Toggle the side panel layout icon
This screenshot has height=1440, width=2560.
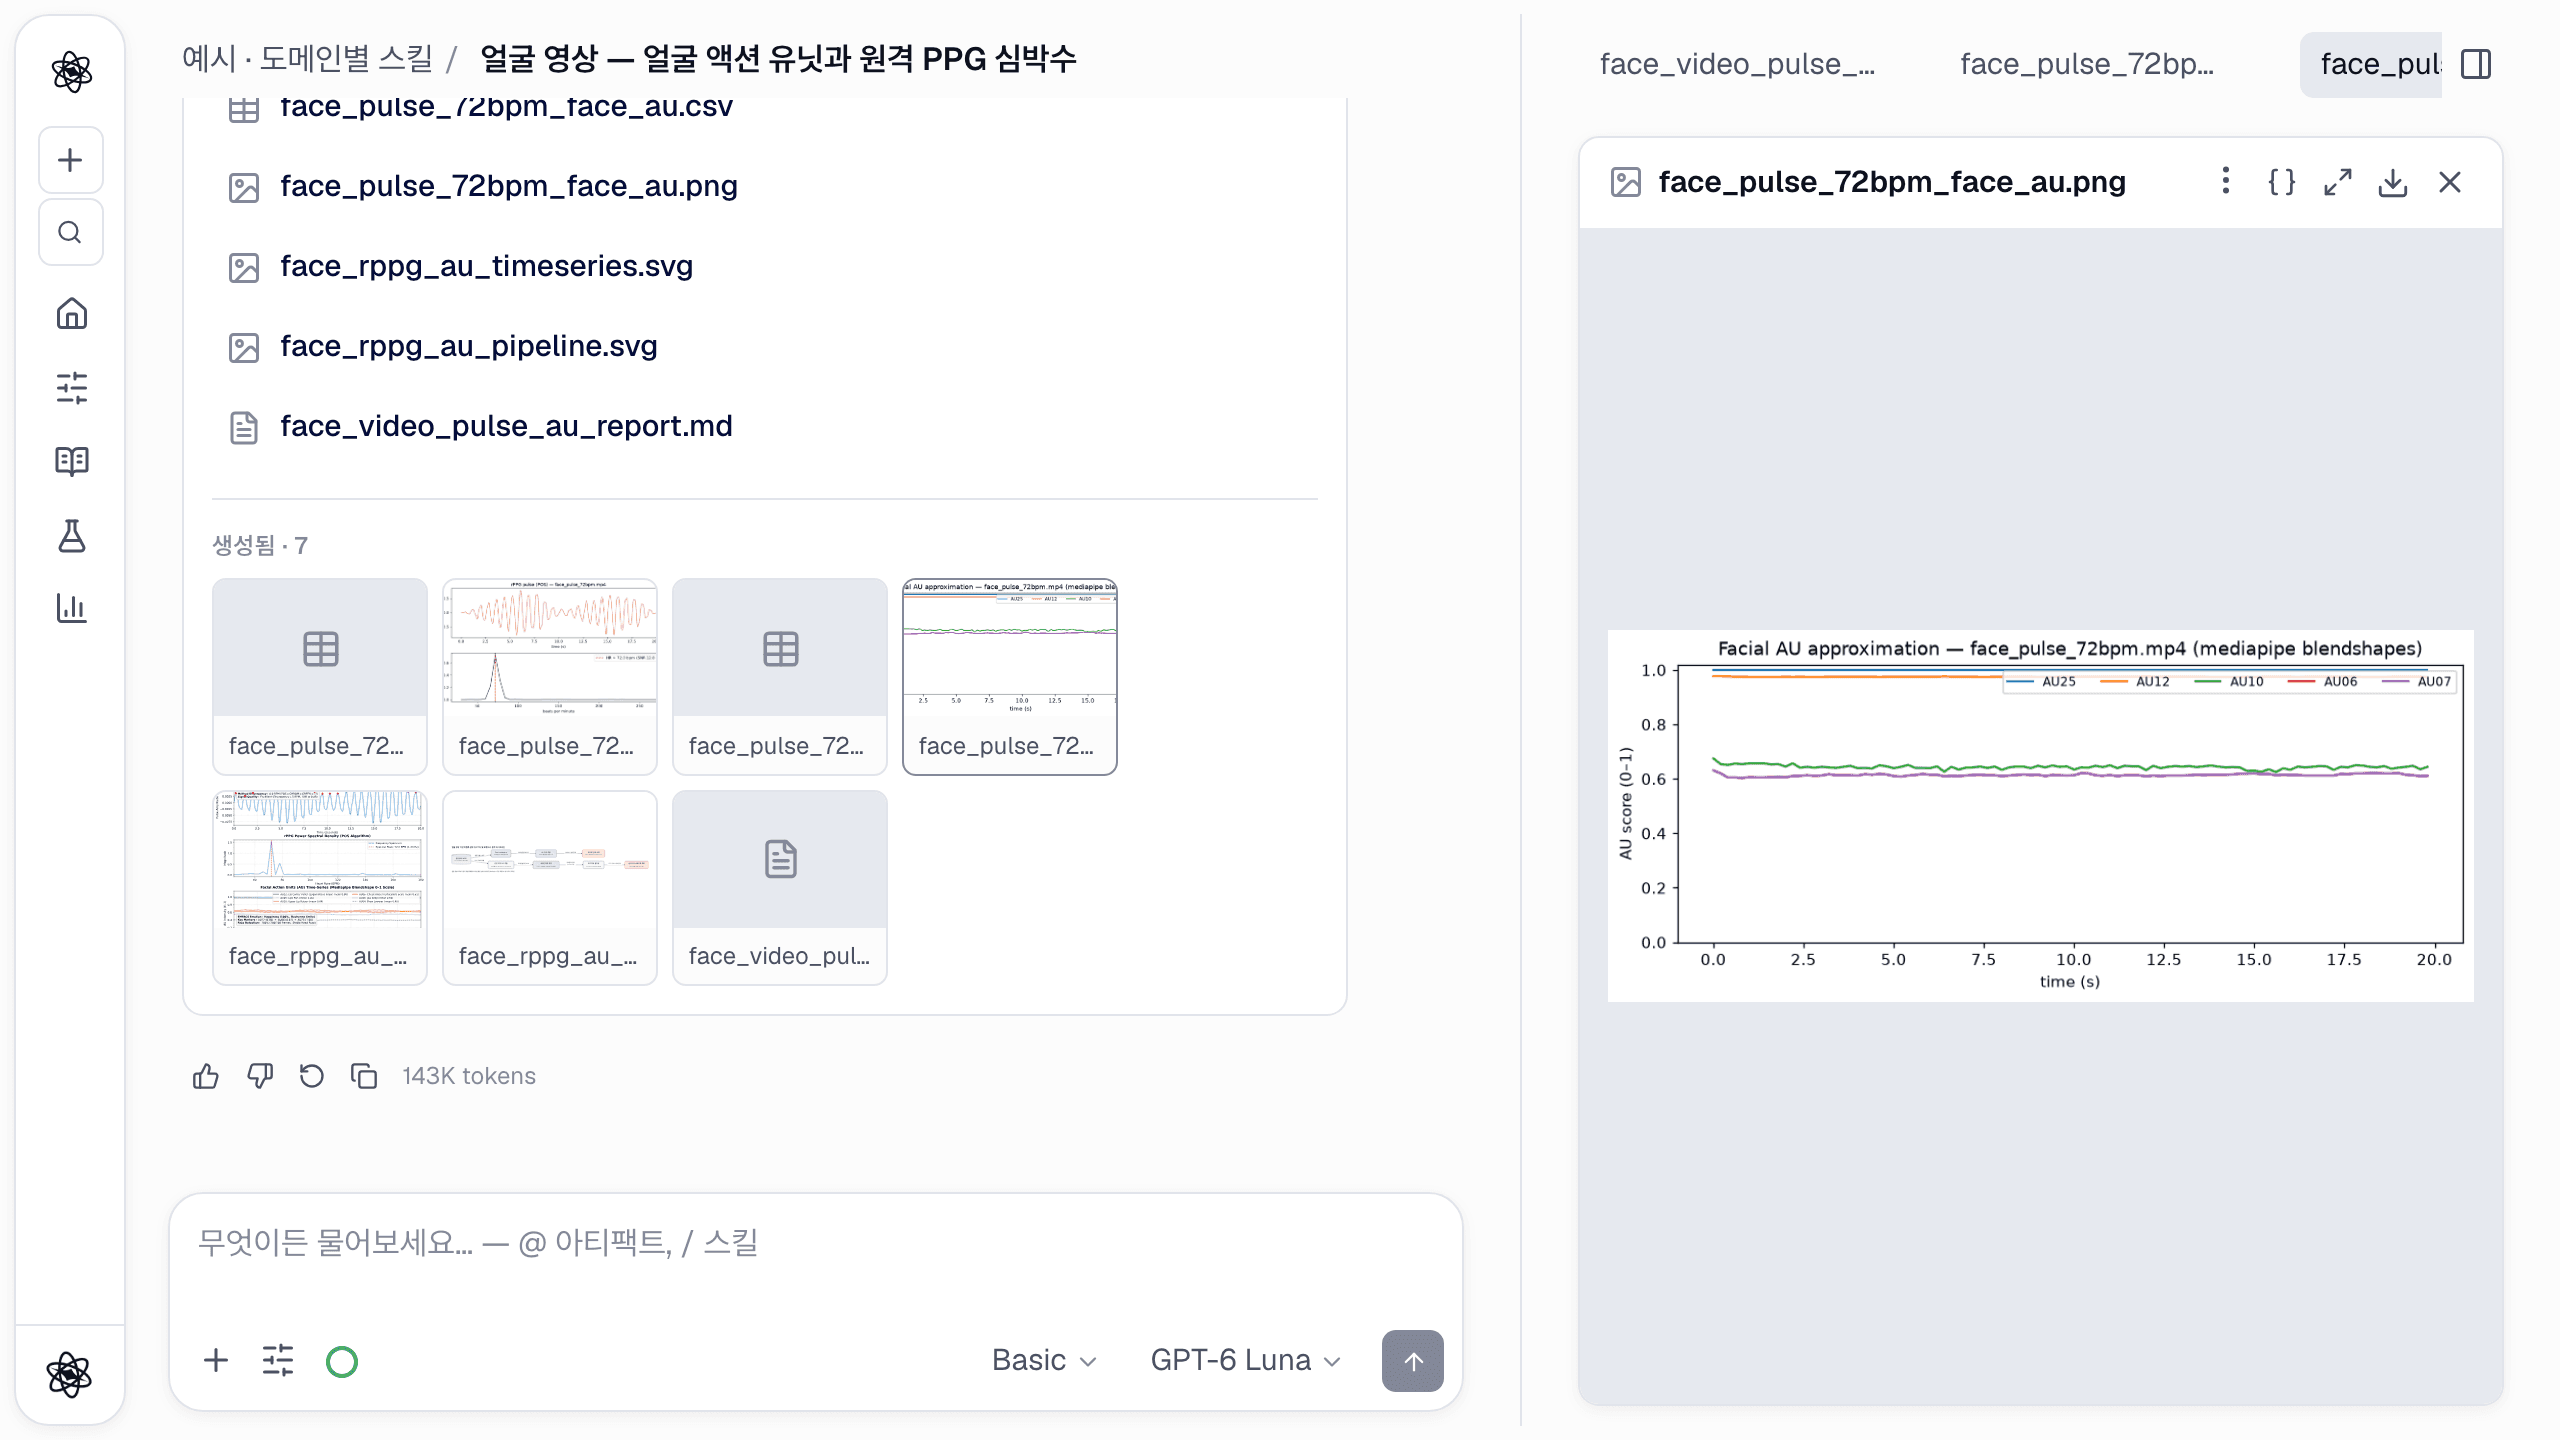2476,64
